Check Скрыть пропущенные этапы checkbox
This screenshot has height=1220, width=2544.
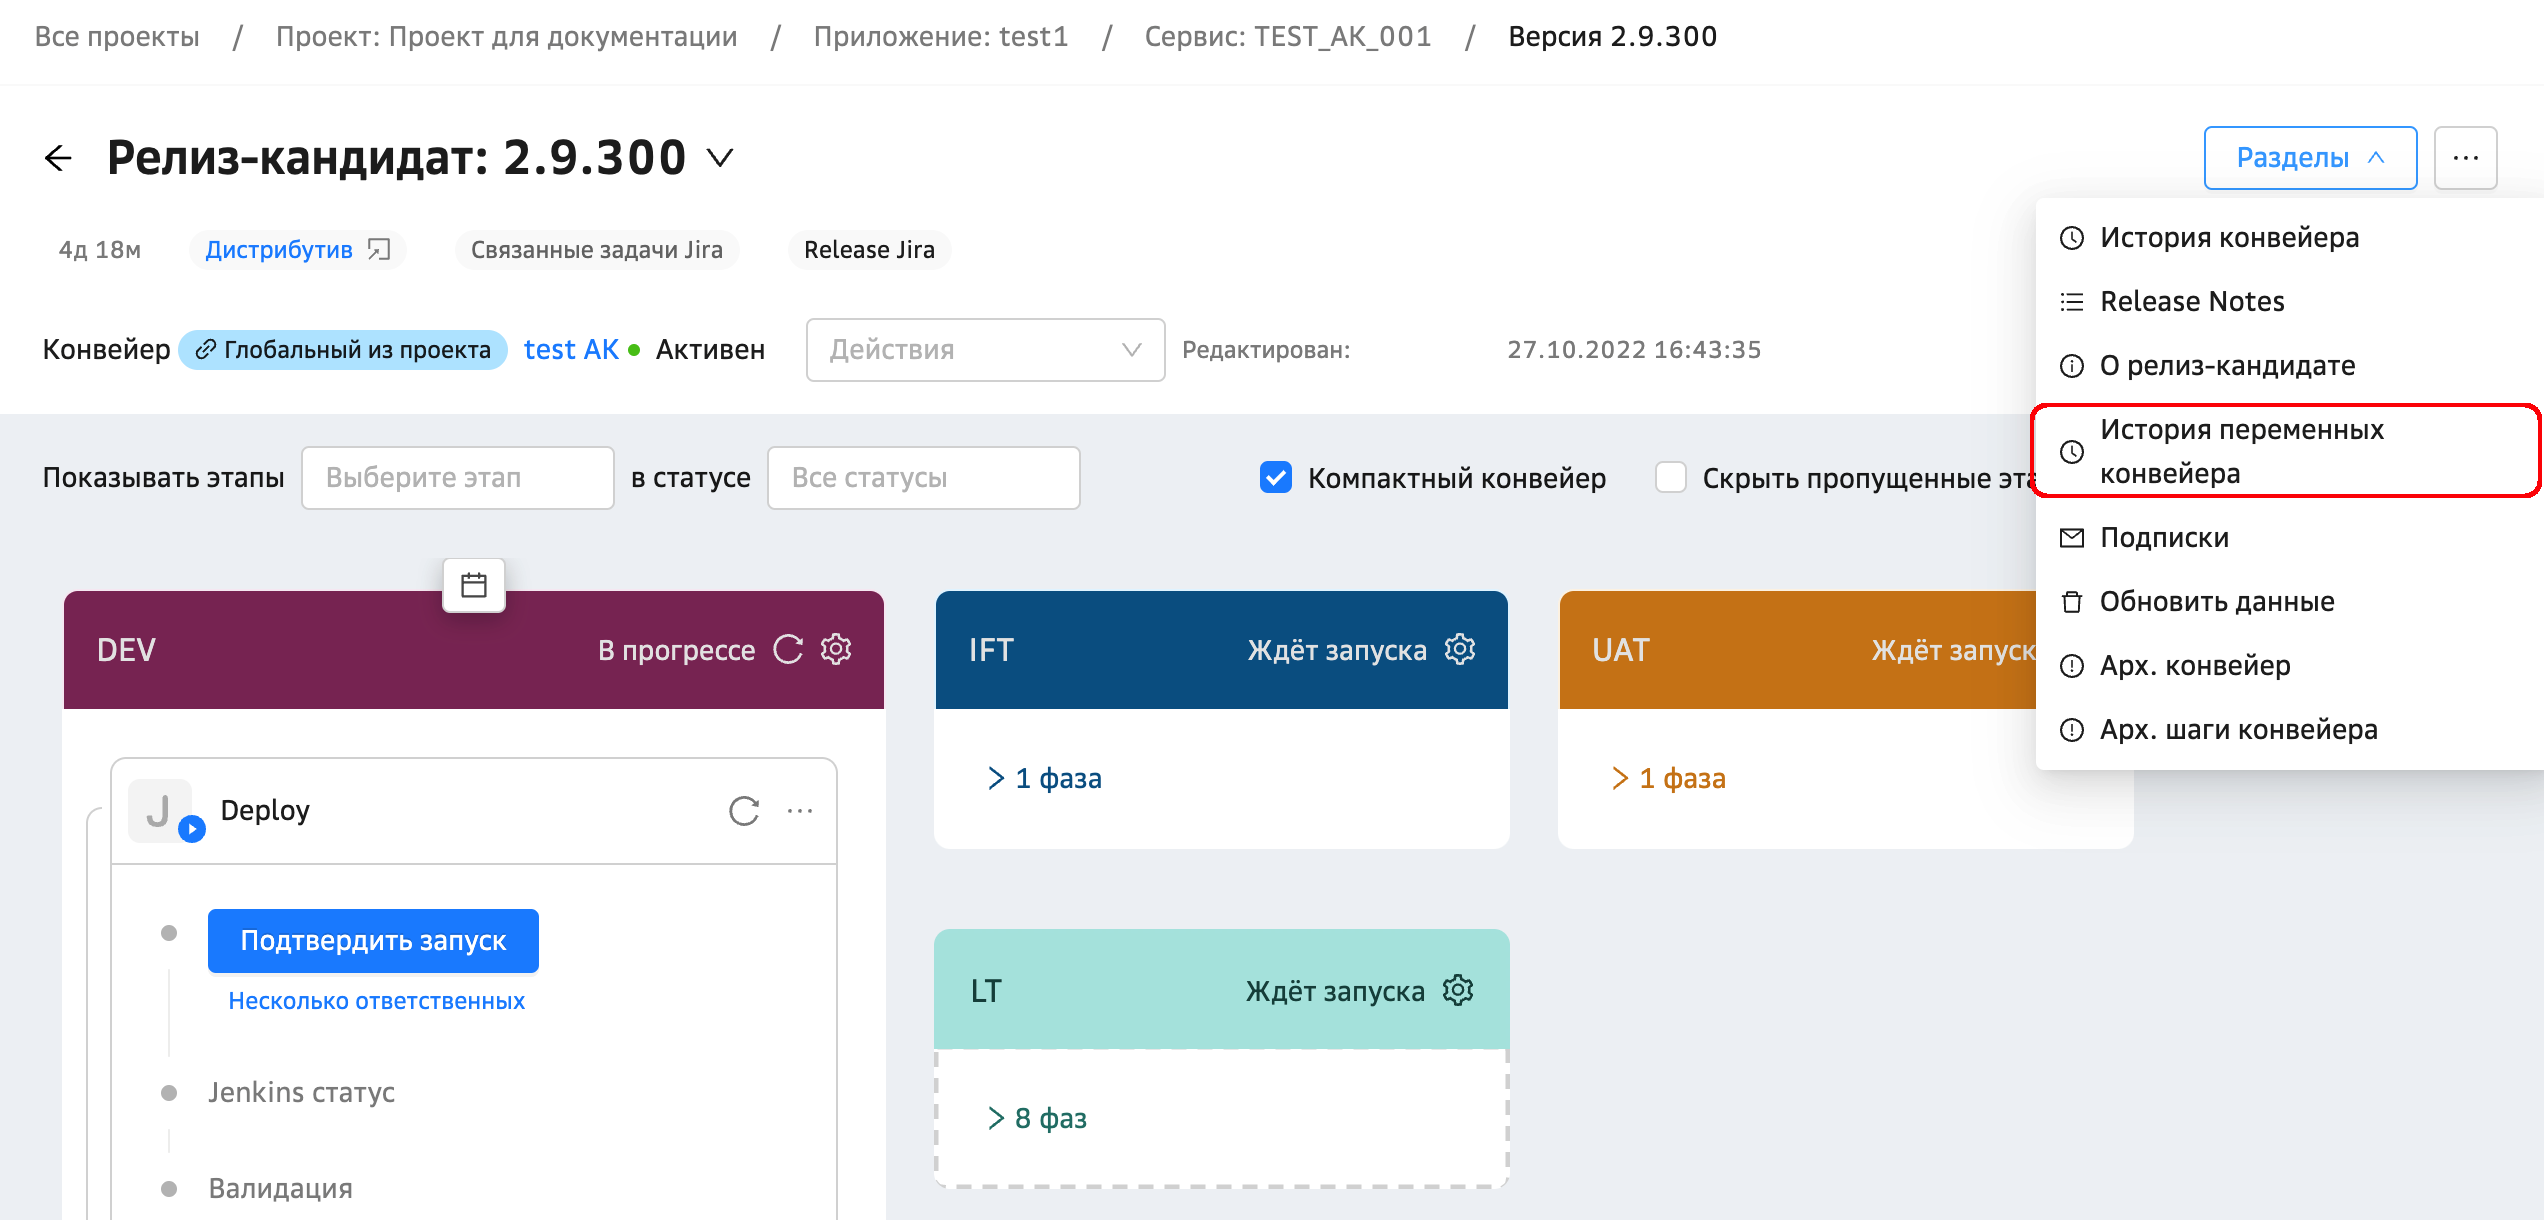(1671, 478)
